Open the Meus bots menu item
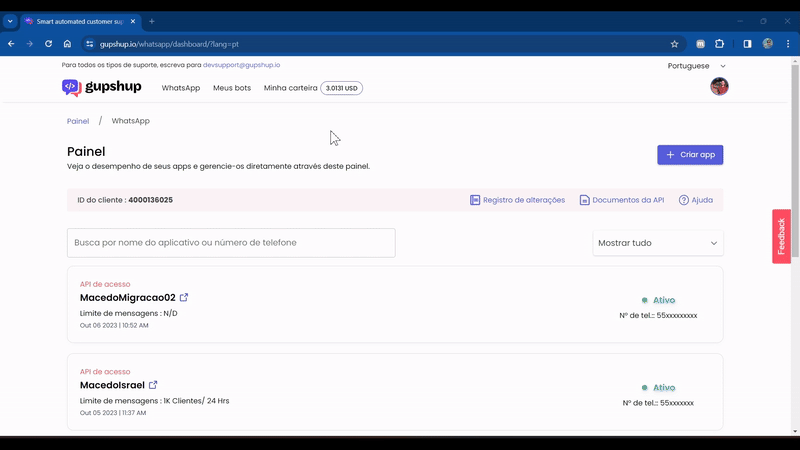Image resolution: width=800 pixels, height=450 pixels. coord(232,88)
